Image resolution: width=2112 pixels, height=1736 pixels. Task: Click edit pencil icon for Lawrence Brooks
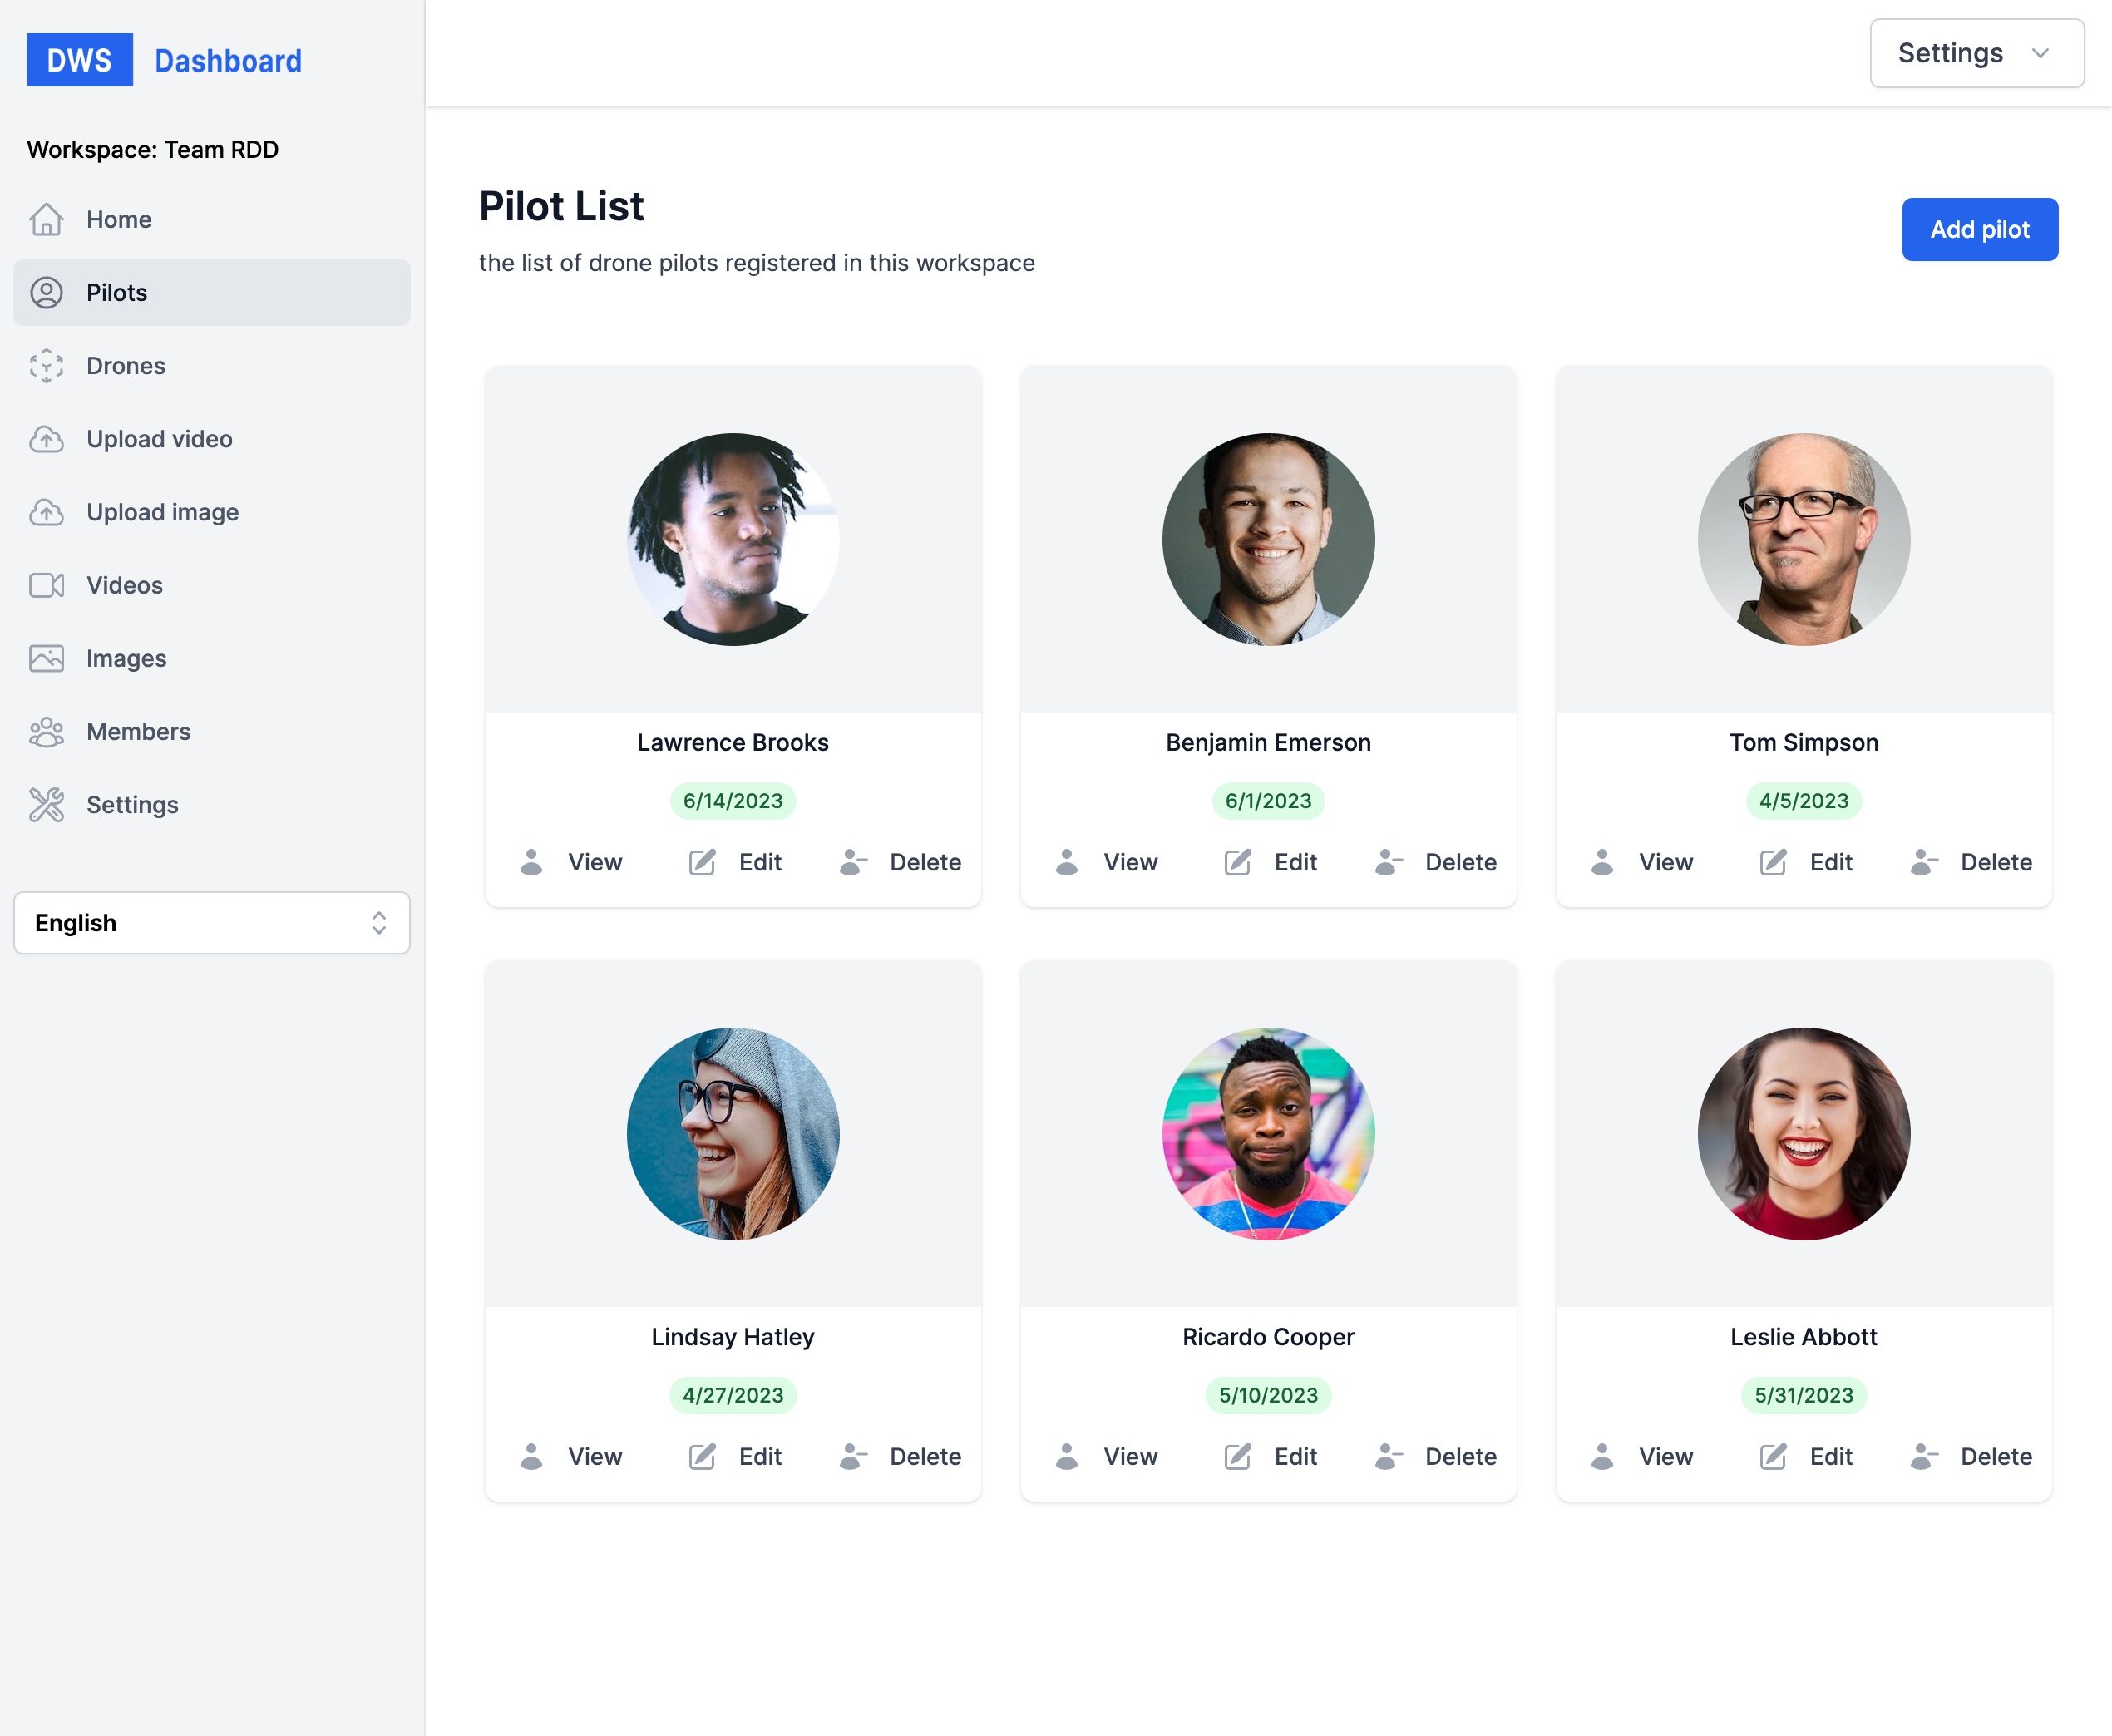click(702, 862)
